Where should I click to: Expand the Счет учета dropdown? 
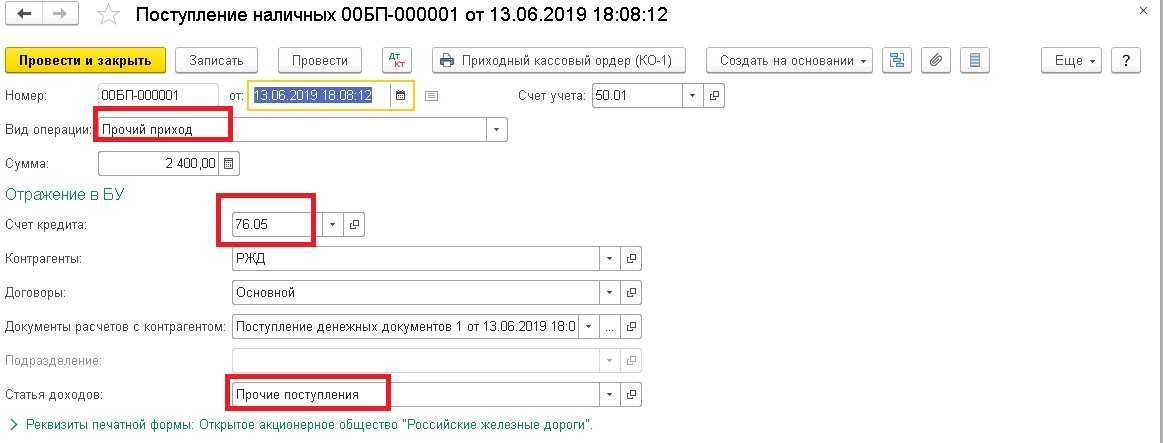point(692,95)
